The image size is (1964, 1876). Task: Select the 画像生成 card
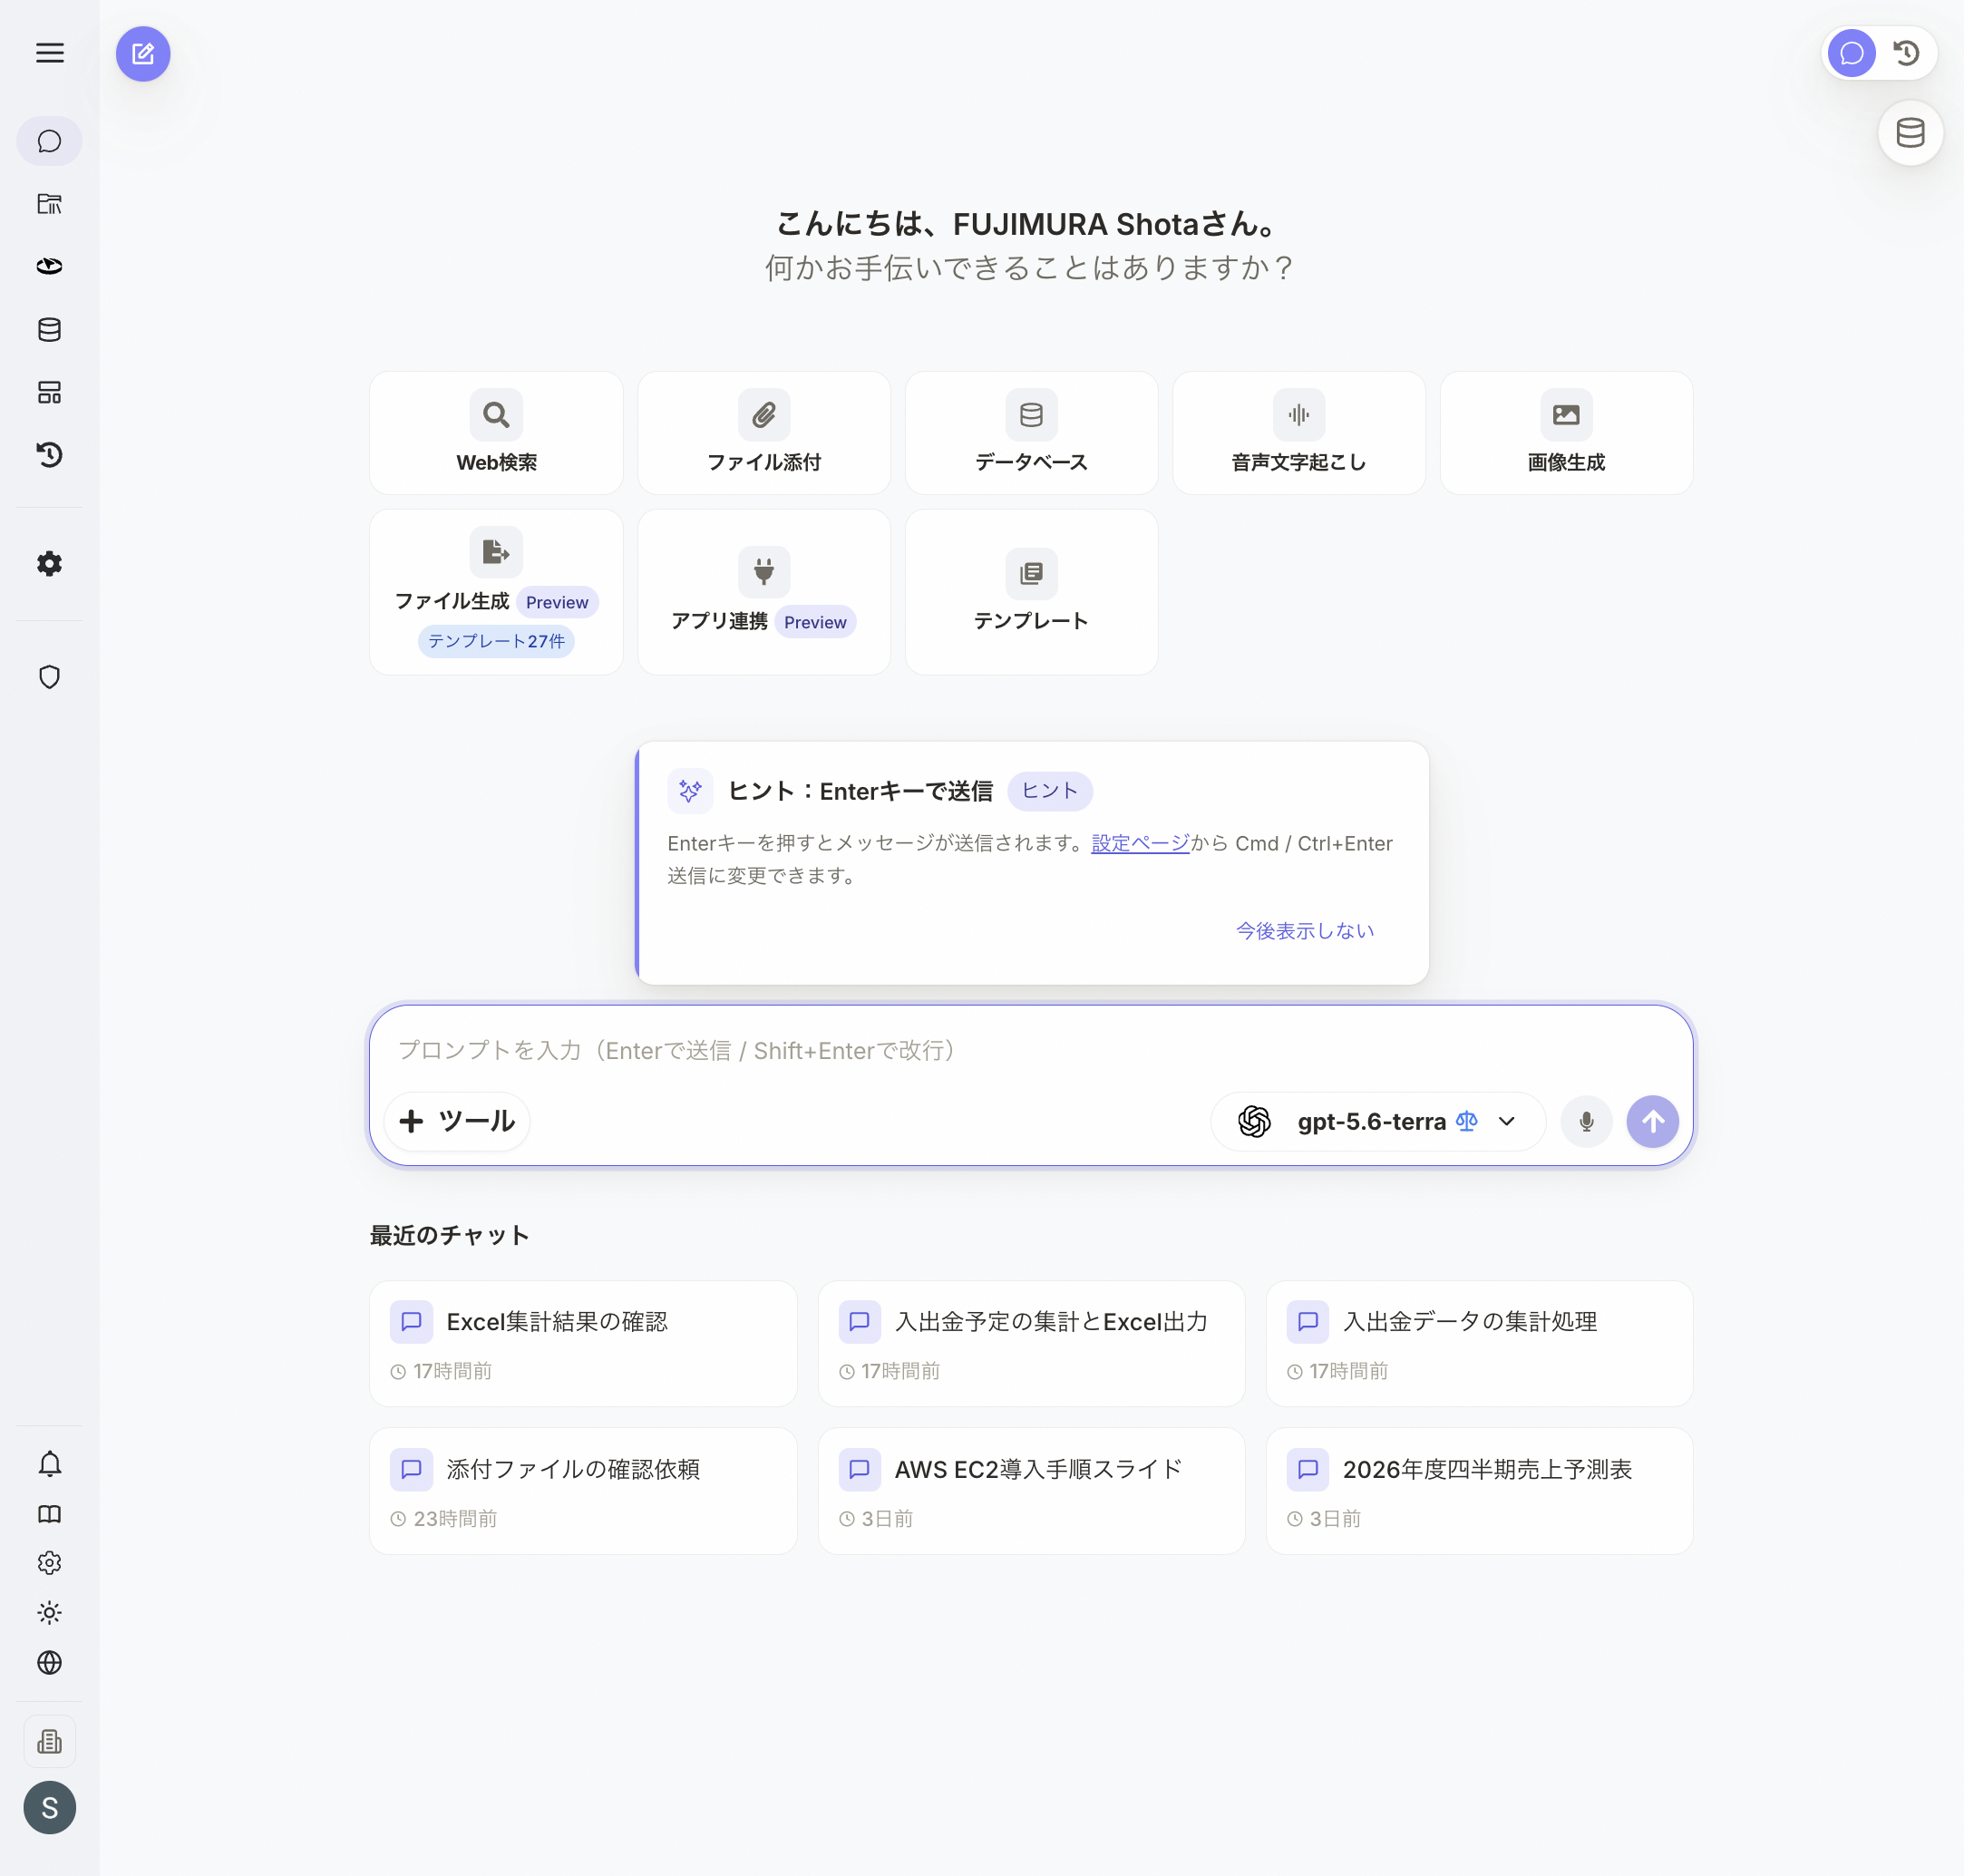tap(1566, 433)
